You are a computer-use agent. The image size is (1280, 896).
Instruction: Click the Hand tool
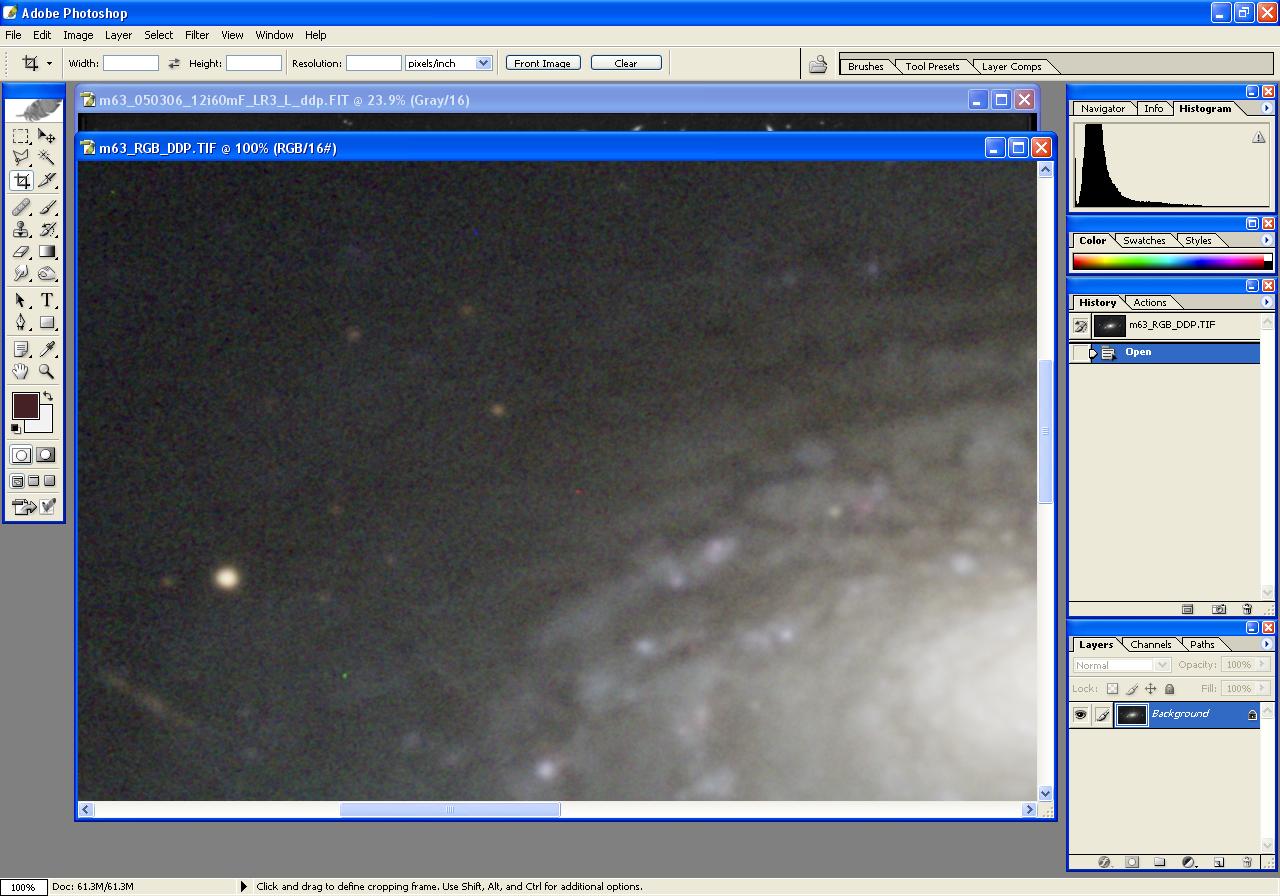21,371
